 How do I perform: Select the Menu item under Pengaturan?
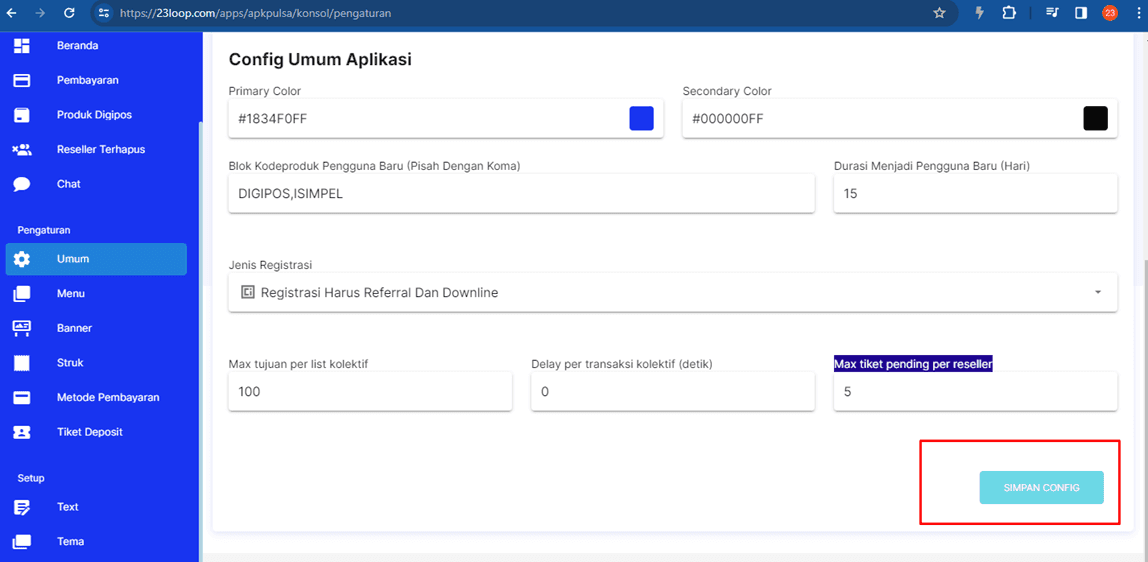pyautogui.click(x=71, y=294)
